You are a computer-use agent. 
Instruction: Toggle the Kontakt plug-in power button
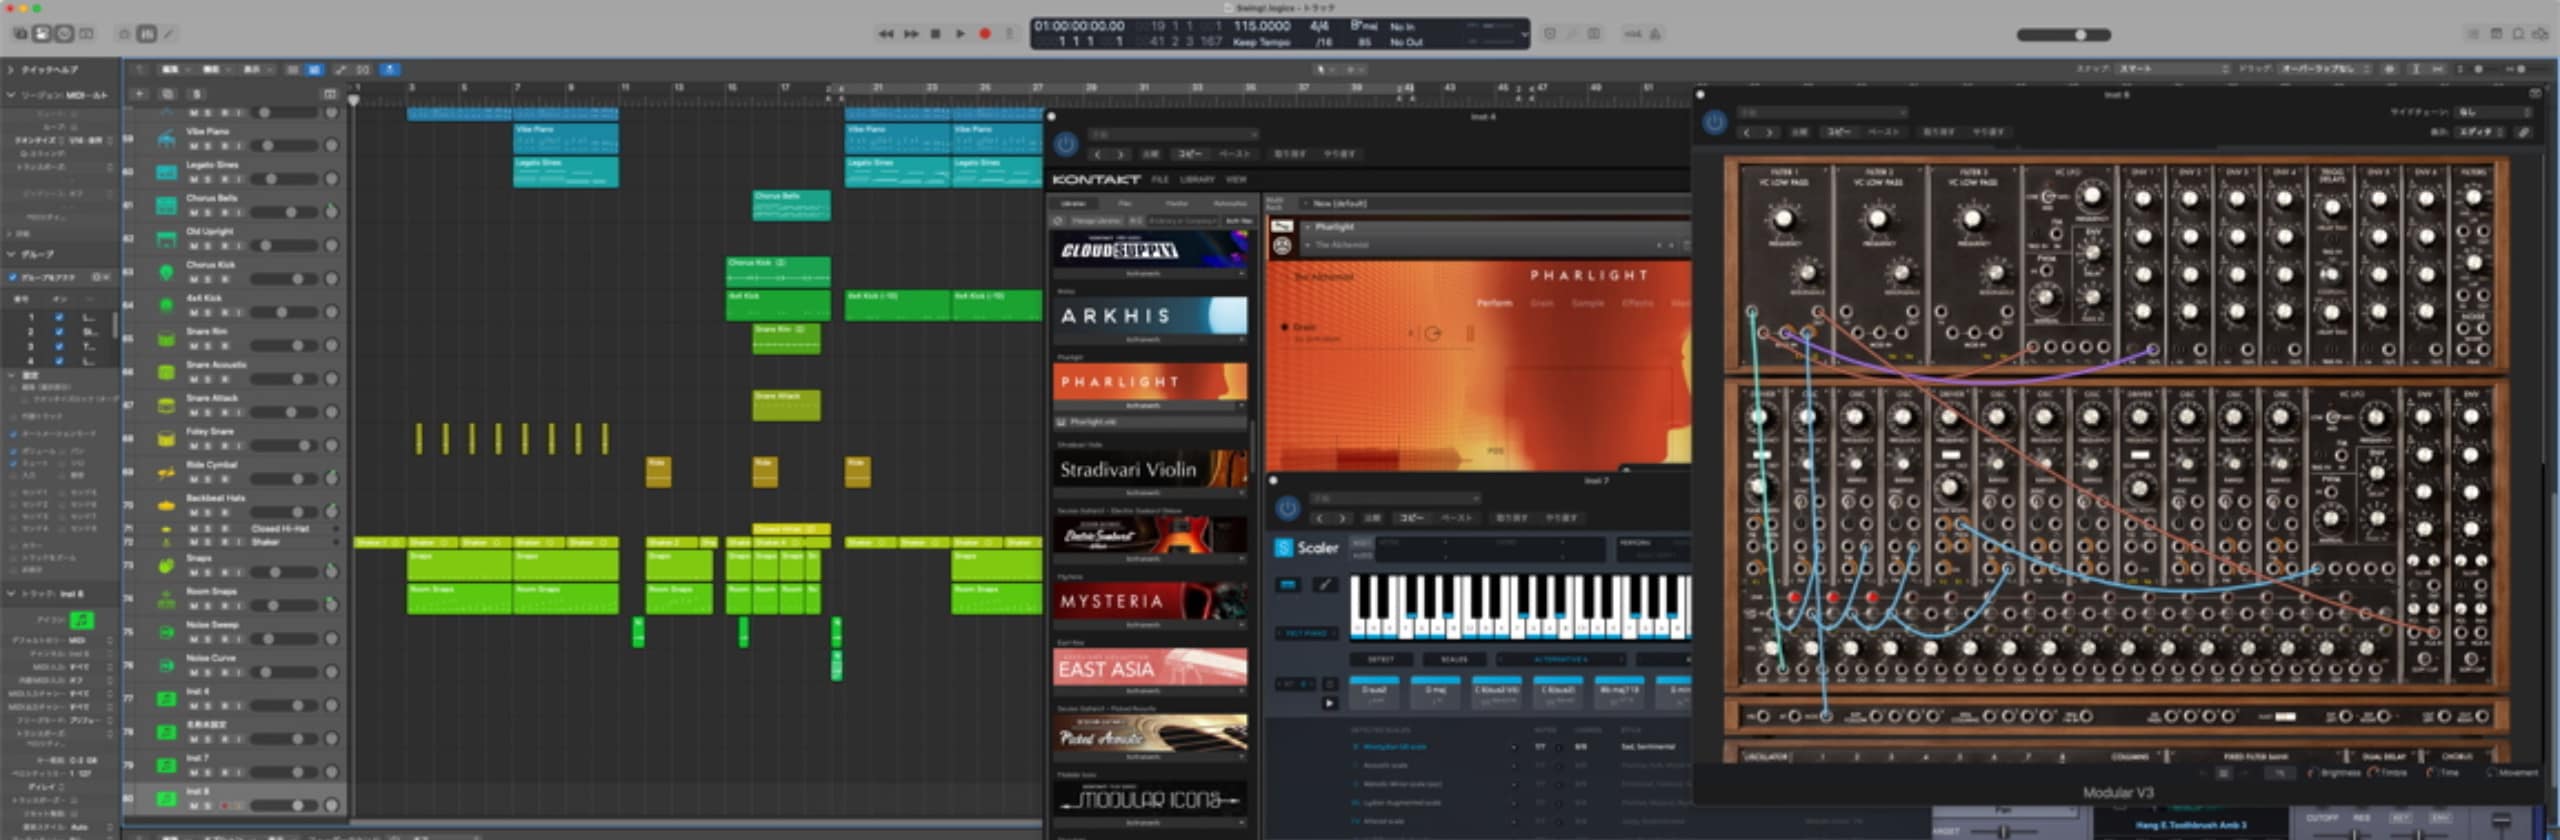click(x=1066, y=144)
